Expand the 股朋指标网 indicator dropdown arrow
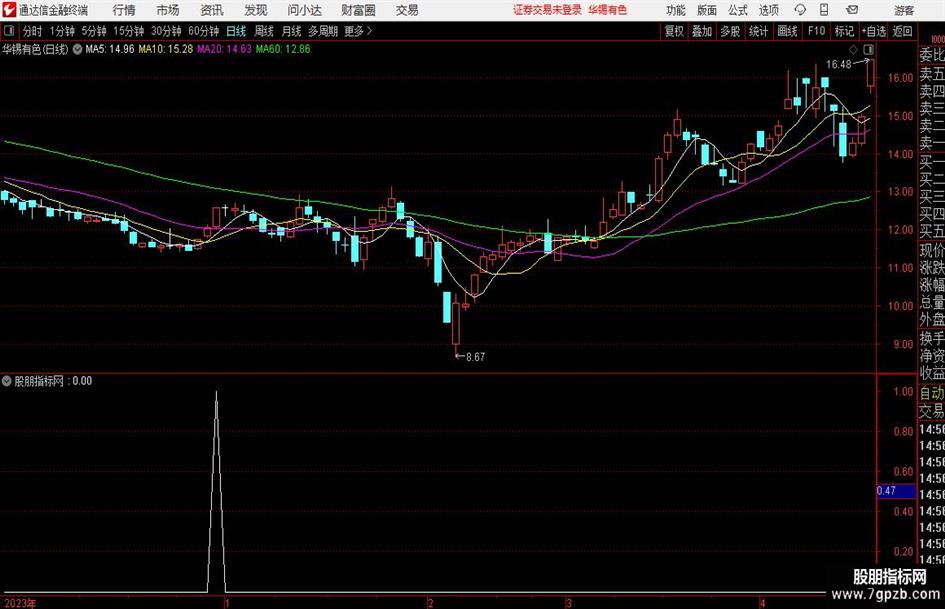The image size is (945, 609). [7, 381]
